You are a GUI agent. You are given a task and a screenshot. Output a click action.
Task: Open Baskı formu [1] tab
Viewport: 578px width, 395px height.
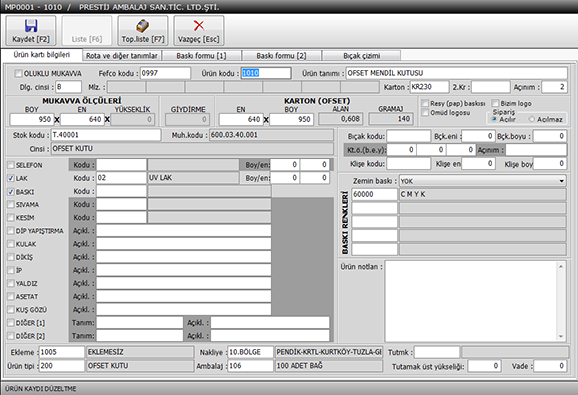click(x=201, y=56)
